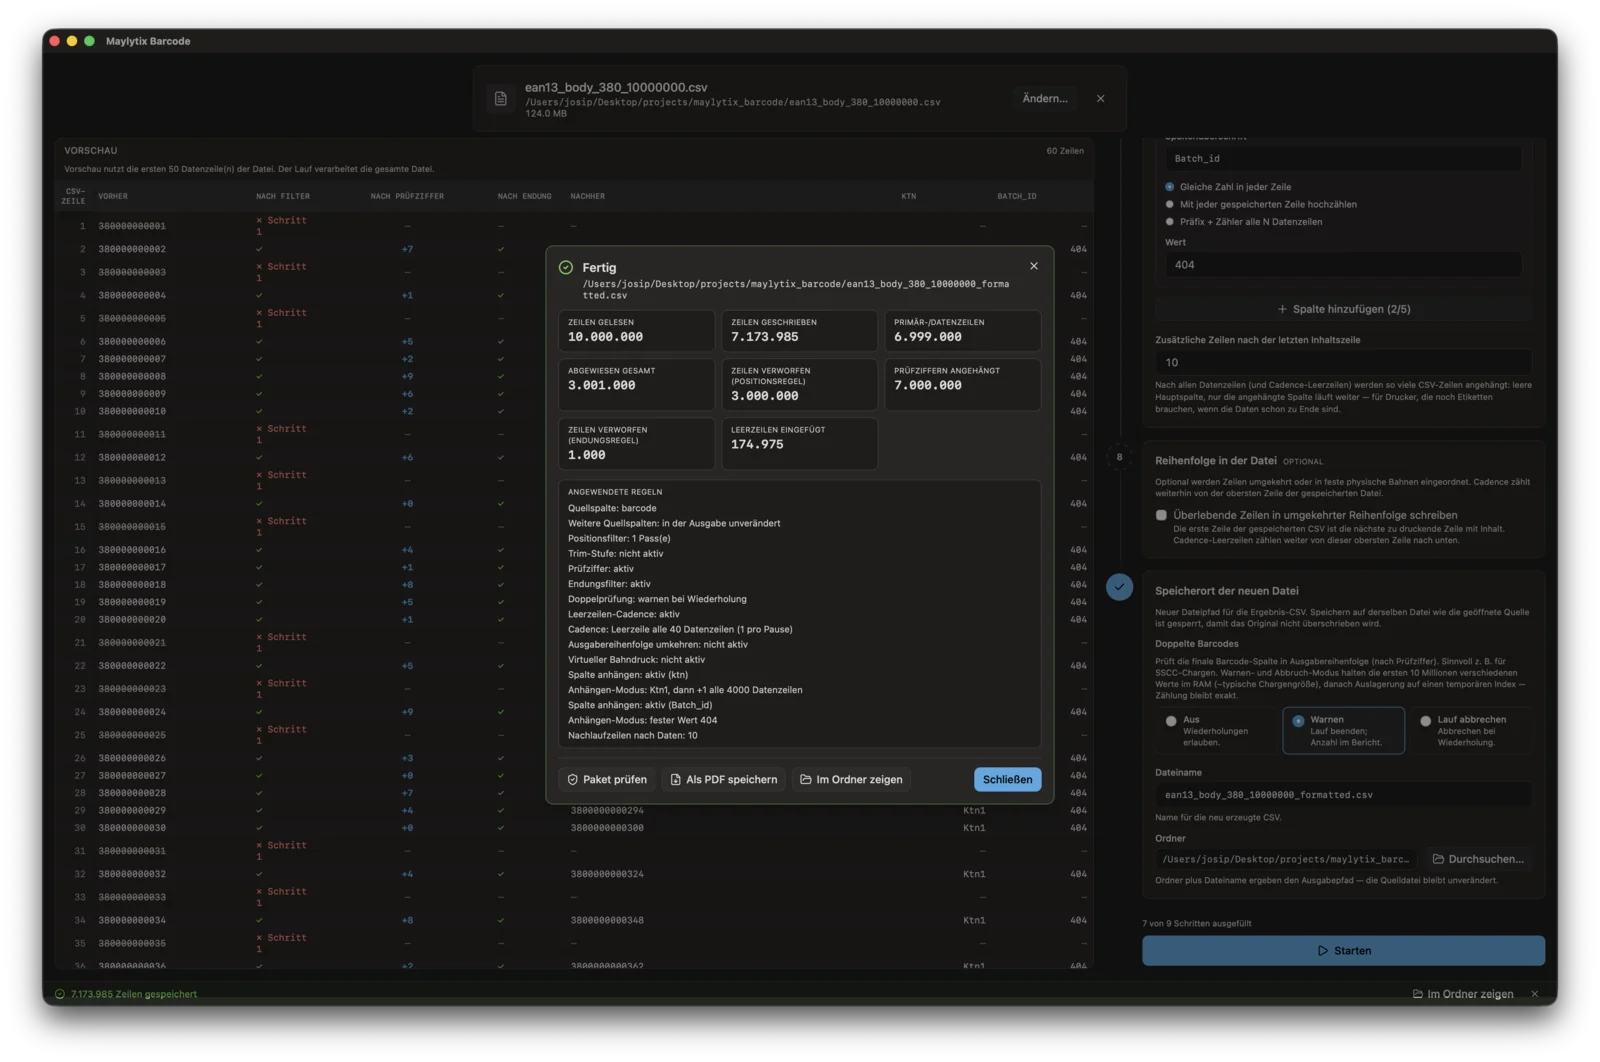Viewport: 1600px width, 1062px height.
Task: Click the CSV file document icon
Action: 501,98
